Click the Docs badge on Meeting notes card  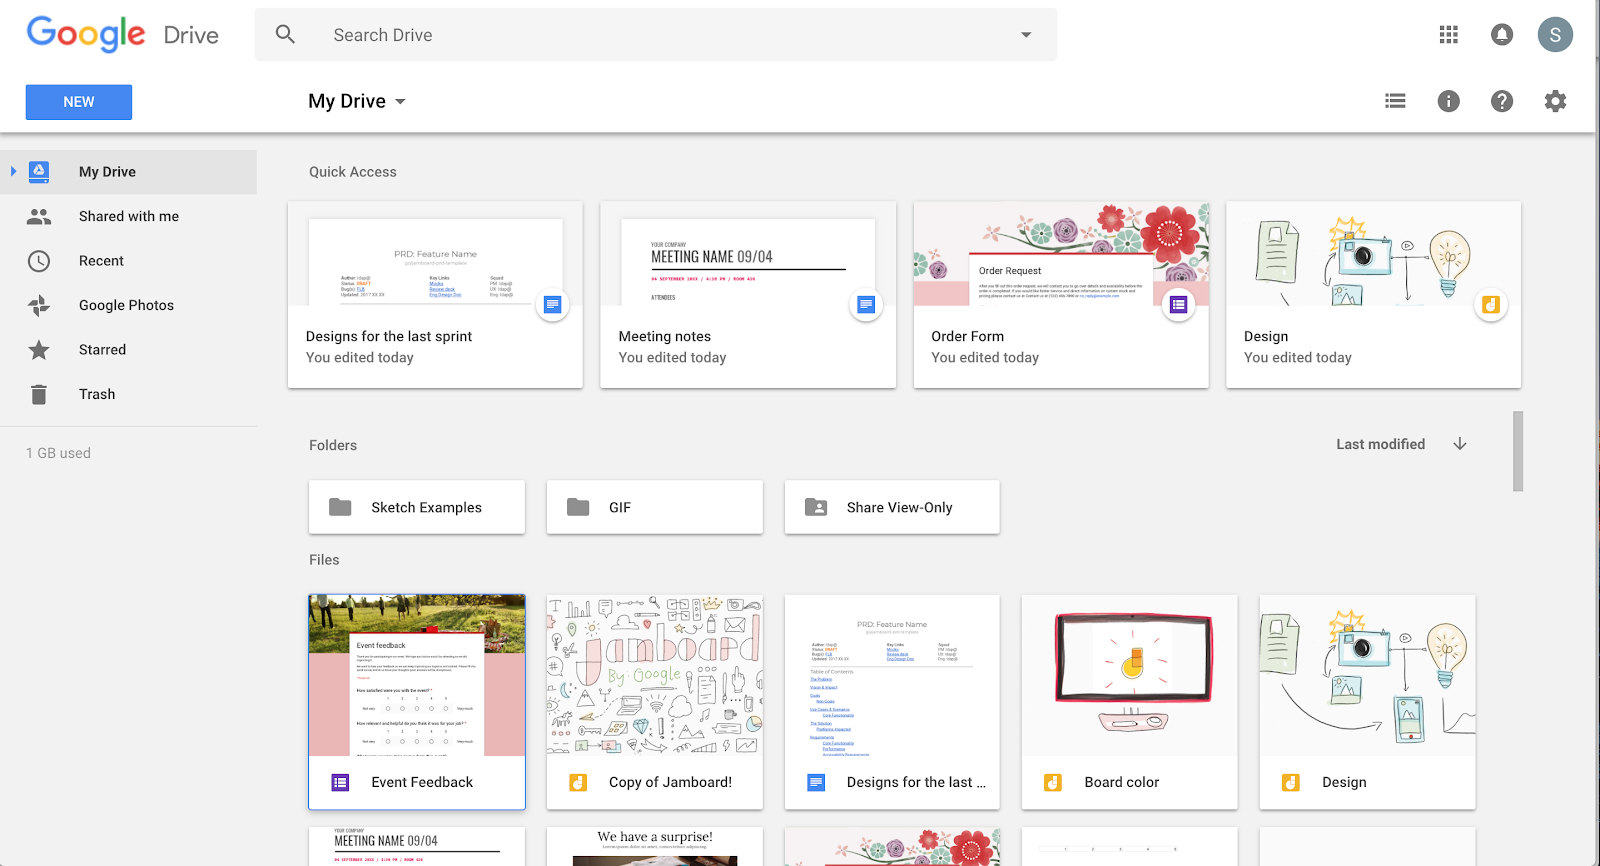point(866,304)
